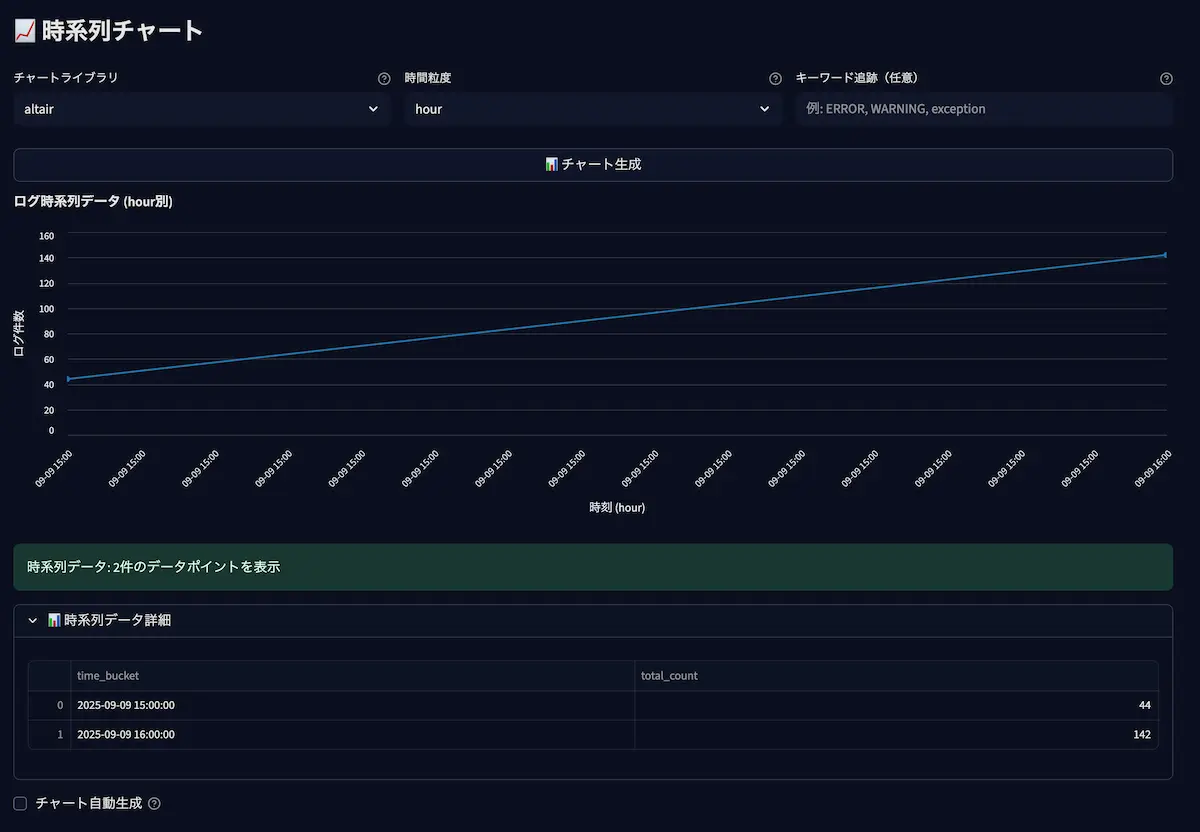Click the chart emoji in the 時系列チャート heading
Viewport: 1200px width, 832px height.
pos(25,31)
